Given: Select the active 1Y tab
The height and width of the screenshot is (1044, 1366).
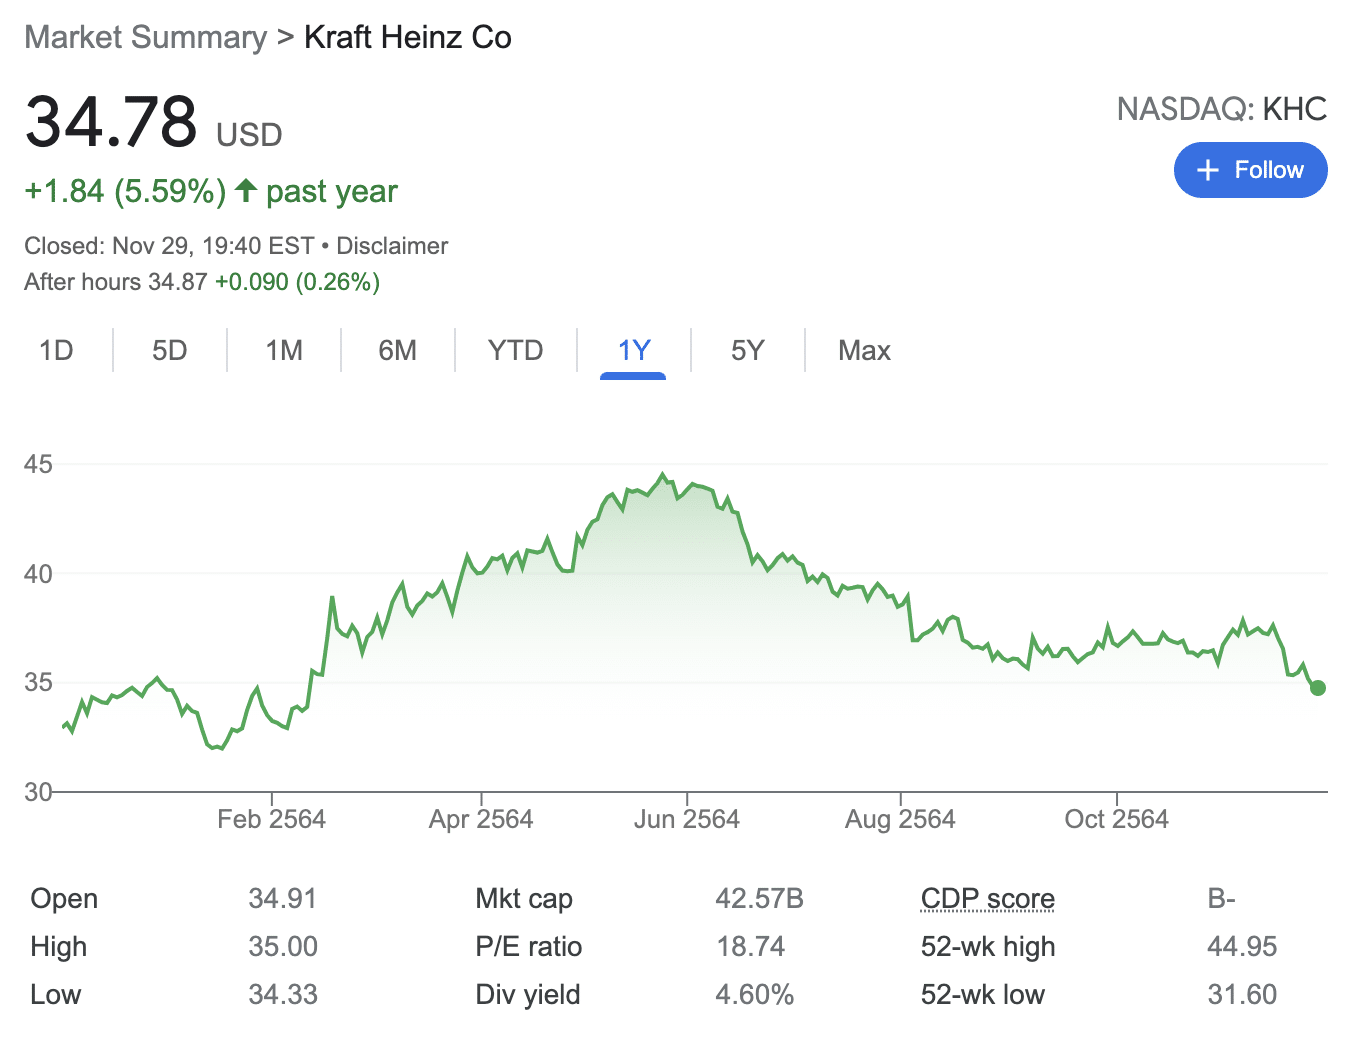Looking at the screenshot, I should (x=634, y=350).
